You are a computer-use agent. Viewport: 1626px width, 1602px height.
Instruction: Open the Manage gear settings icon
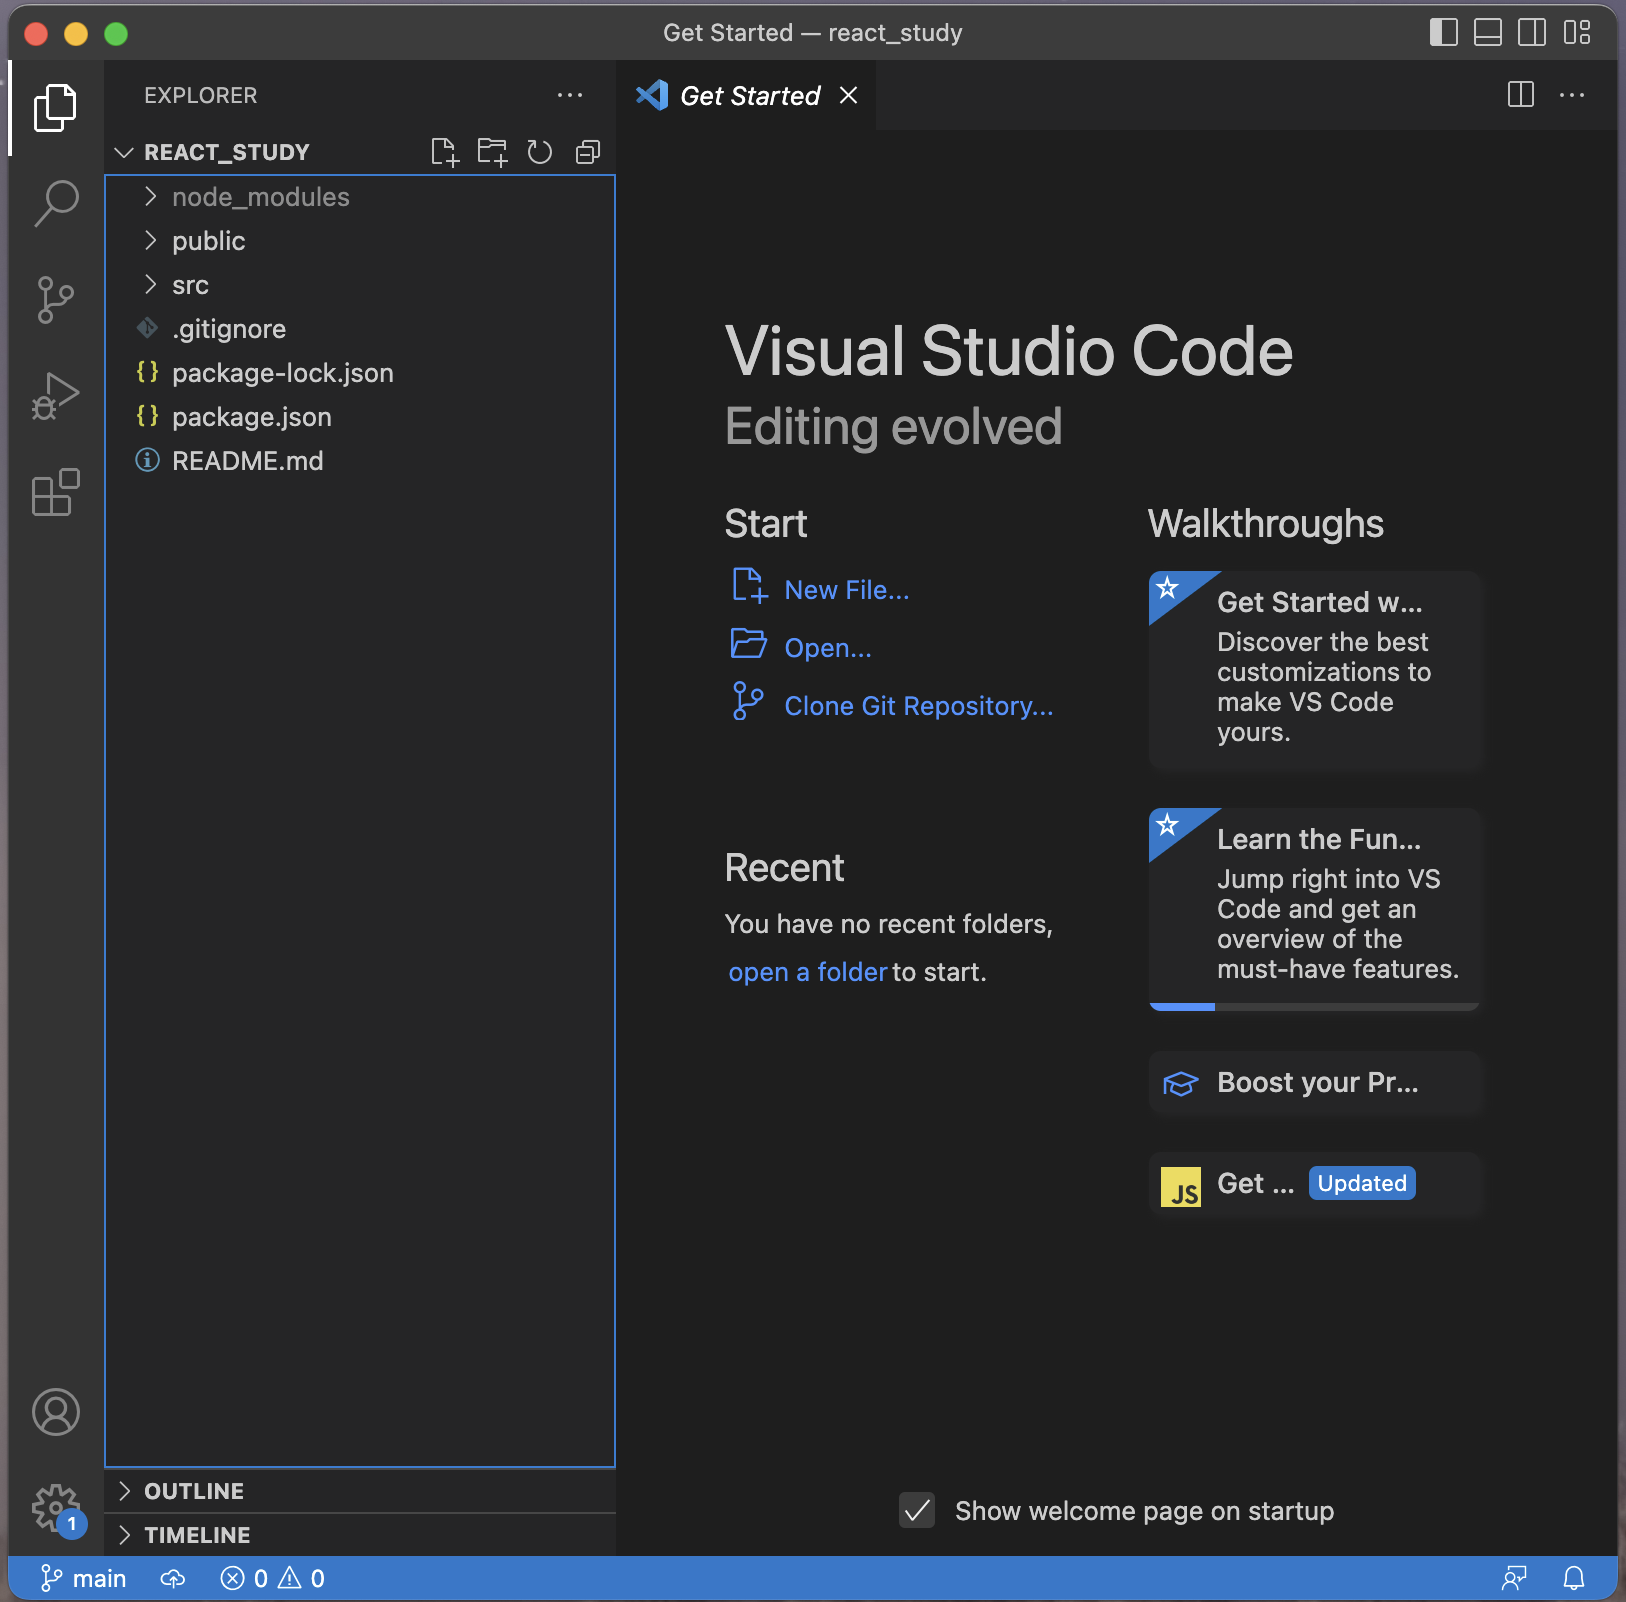click(x=55, y=1508)
